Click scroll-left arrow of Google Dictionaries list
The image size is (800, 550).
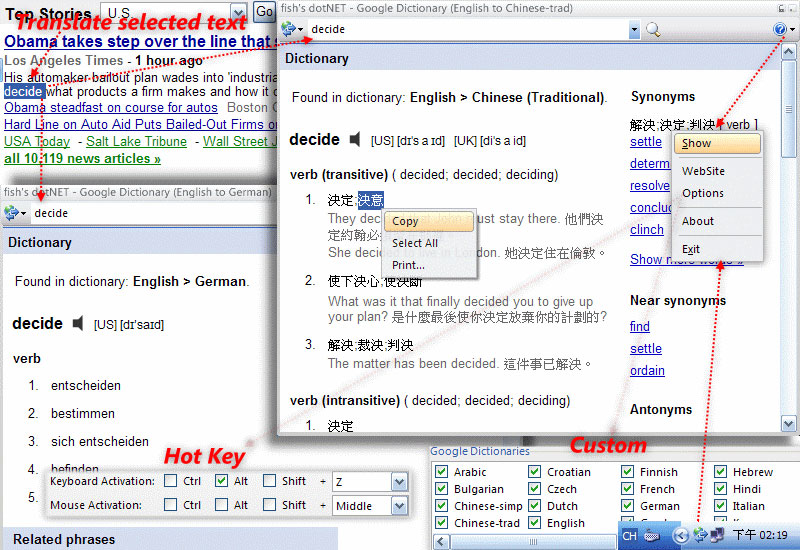(x=442, y=542)
